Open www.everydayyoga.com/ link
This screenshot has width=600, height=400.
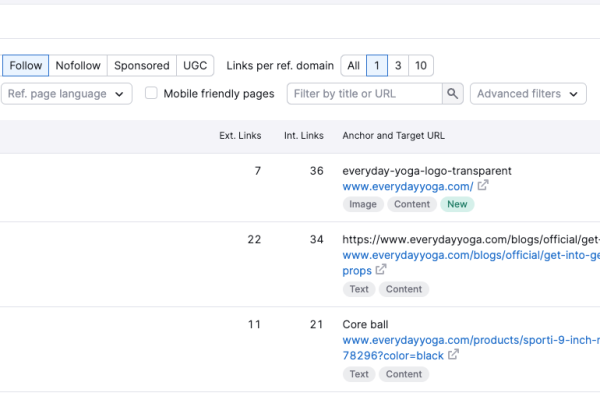click(408, 186)
